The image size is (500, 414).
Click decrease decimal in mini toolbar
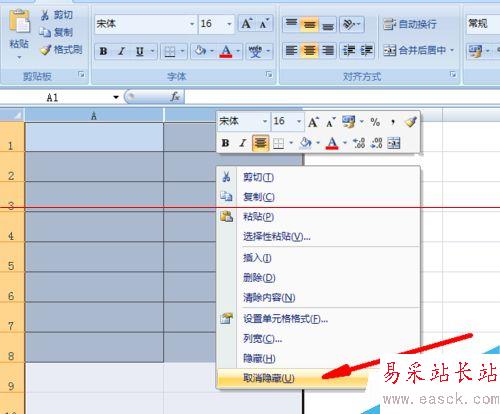pos(376,143)
